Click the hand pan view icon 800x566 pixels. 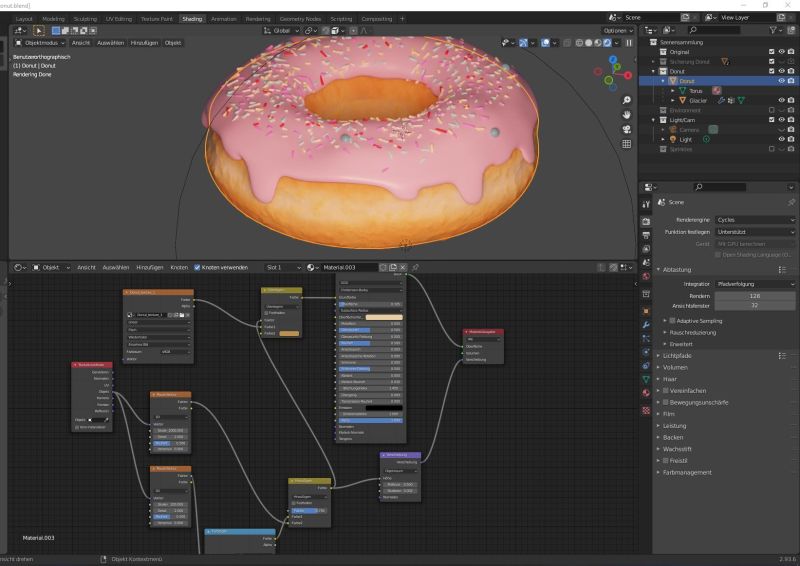627,115
